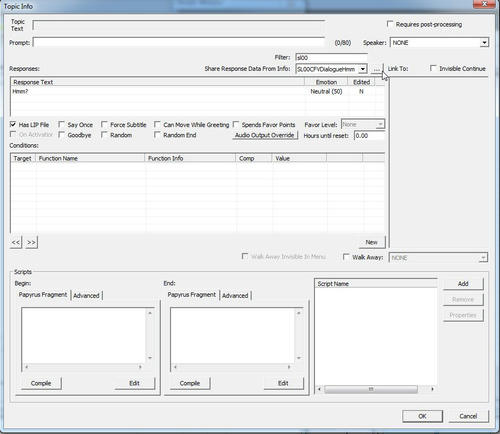Enable the Requires post-processing checkbox
The image size is (500, 434).
(390, 24)
